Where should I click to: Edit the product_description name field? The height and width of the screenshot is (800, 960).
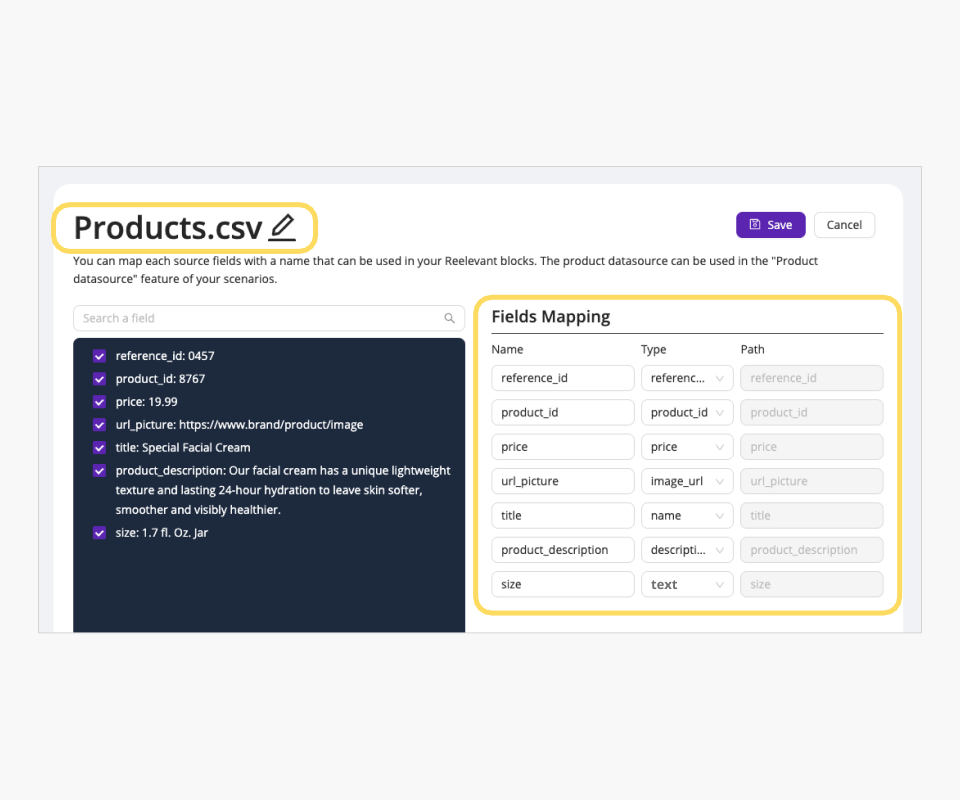[562, 550]
